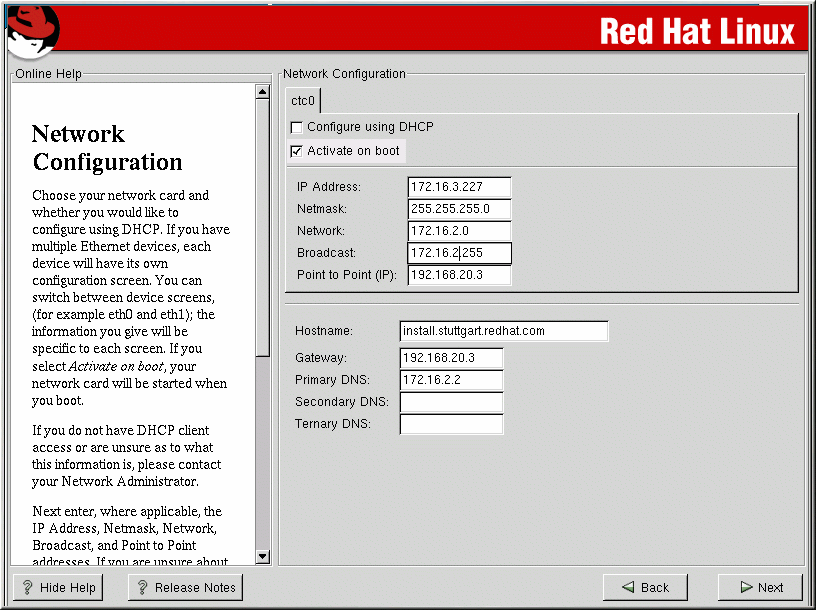Click the Online Help scrollbar thumb
The width and height of the screenshot is (816, 610).
[263, 225]
